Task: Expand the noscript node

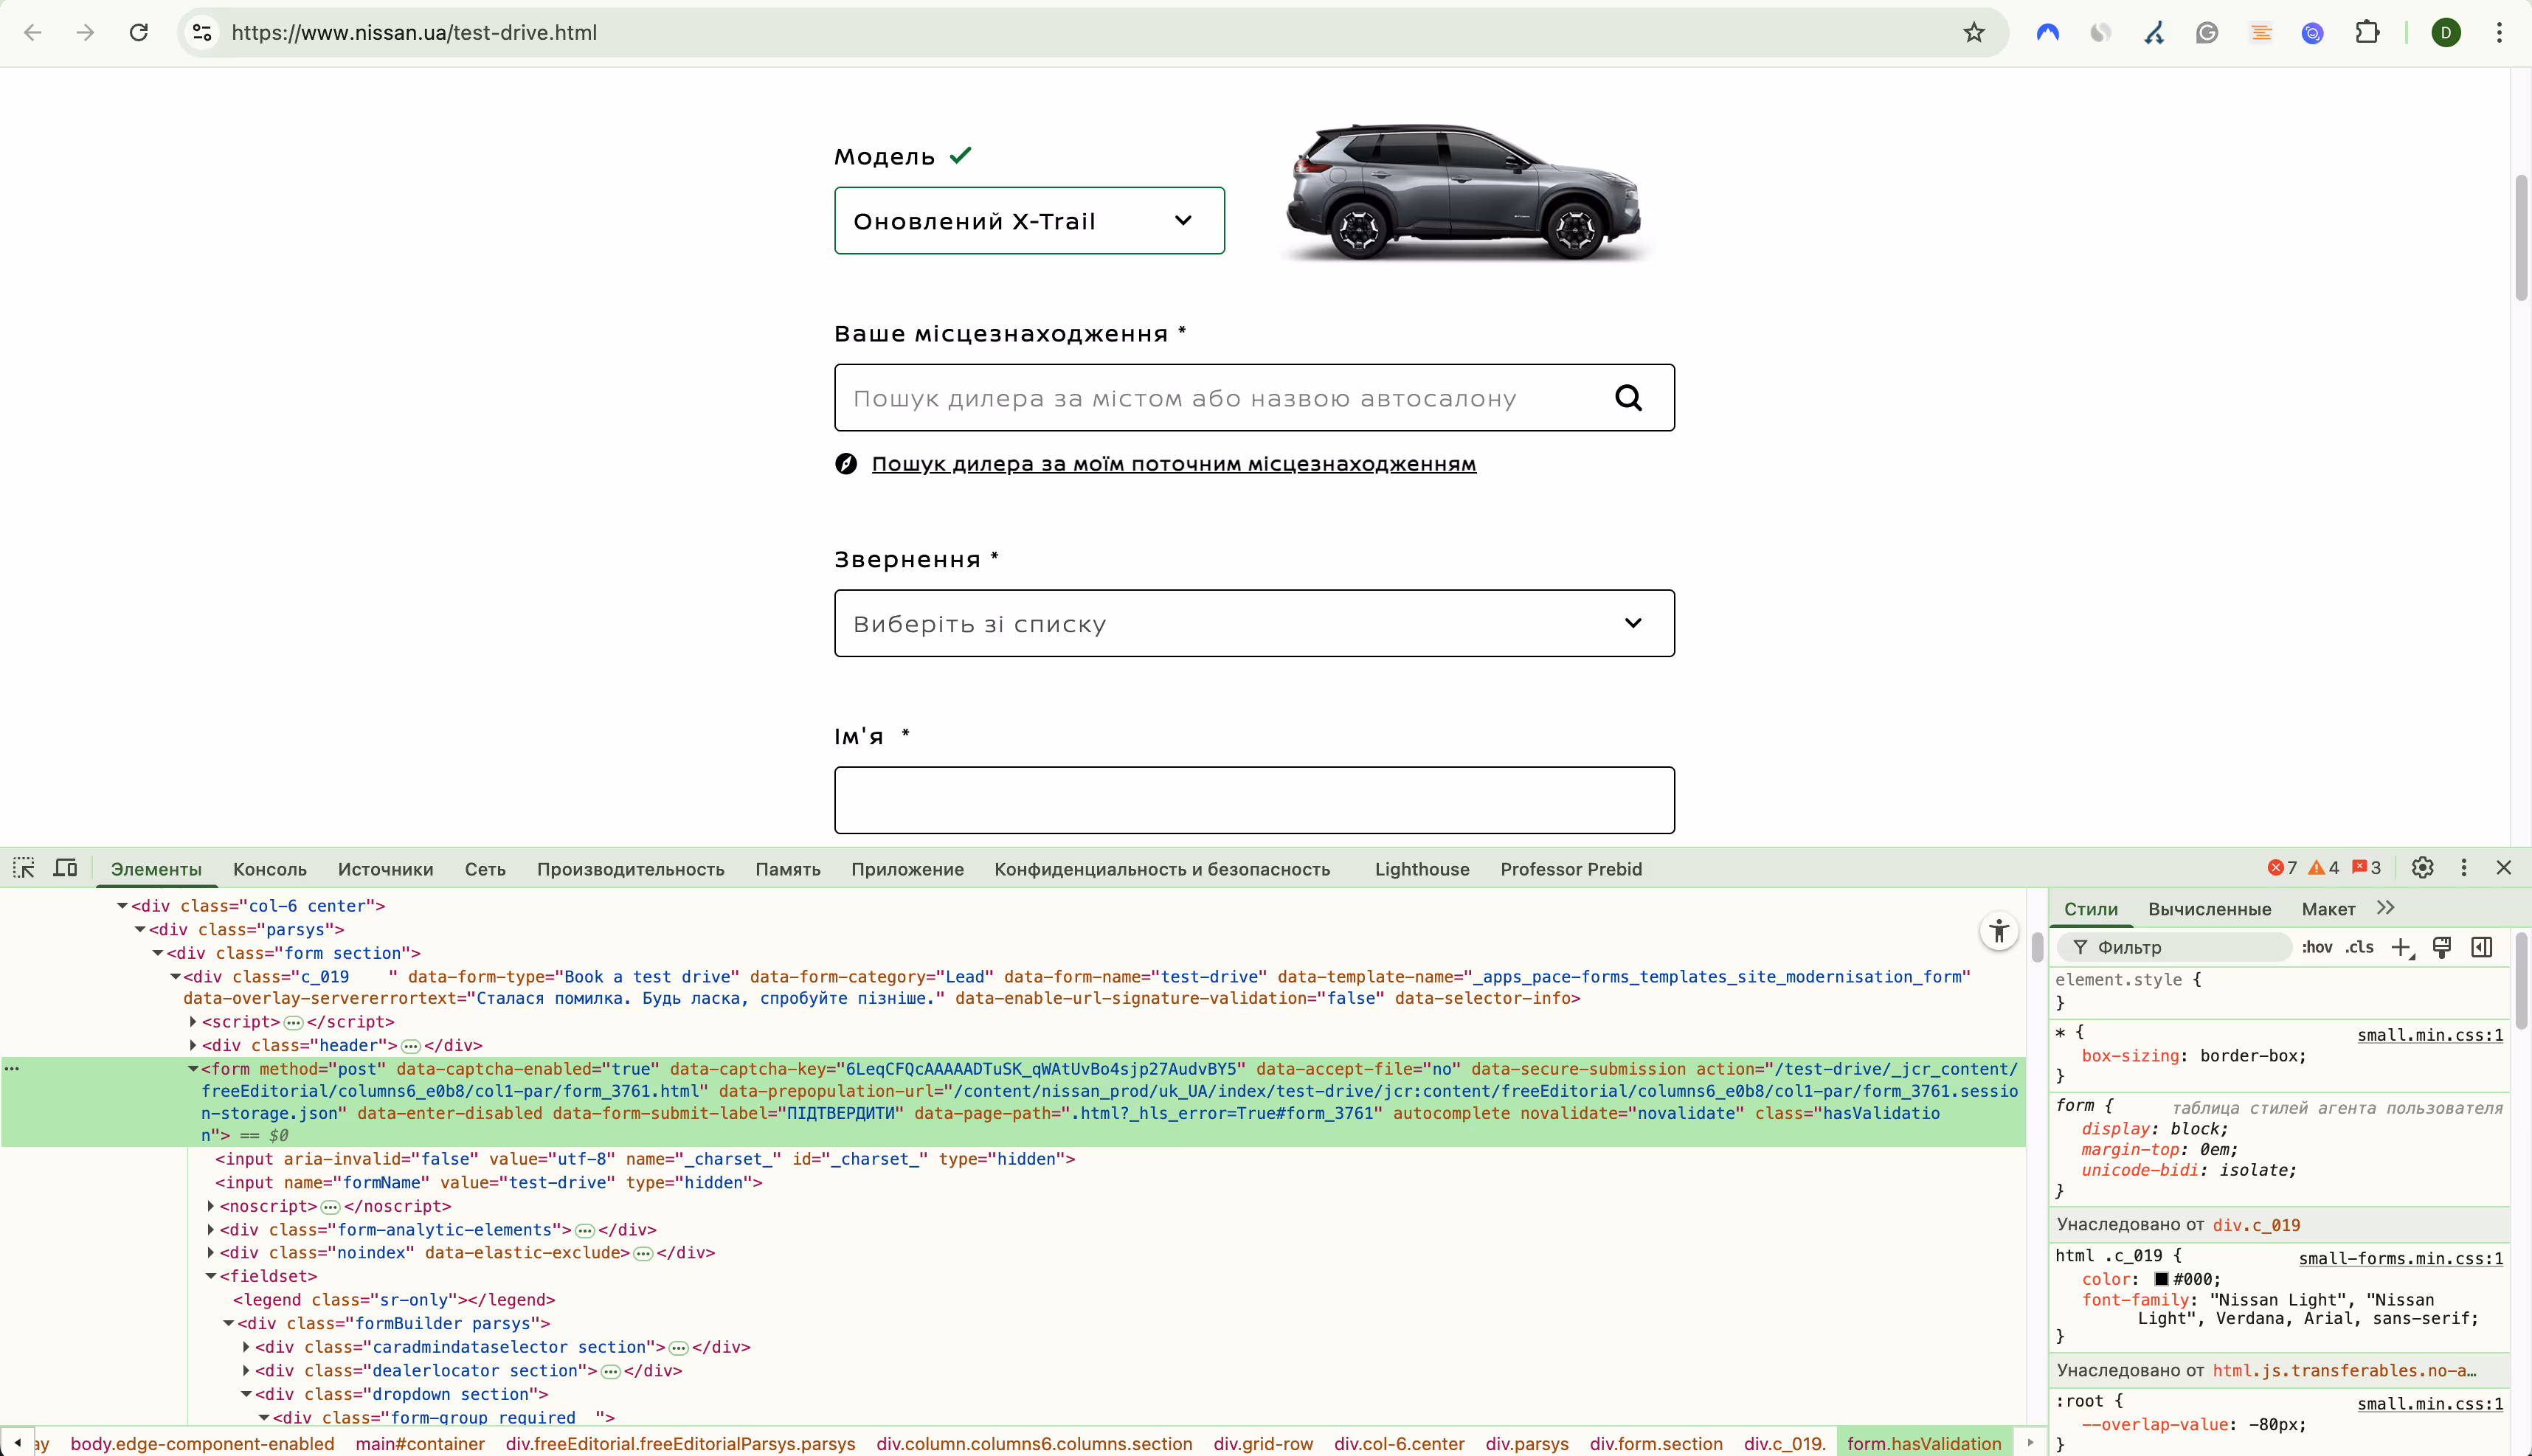Action: coord(211,1206)
